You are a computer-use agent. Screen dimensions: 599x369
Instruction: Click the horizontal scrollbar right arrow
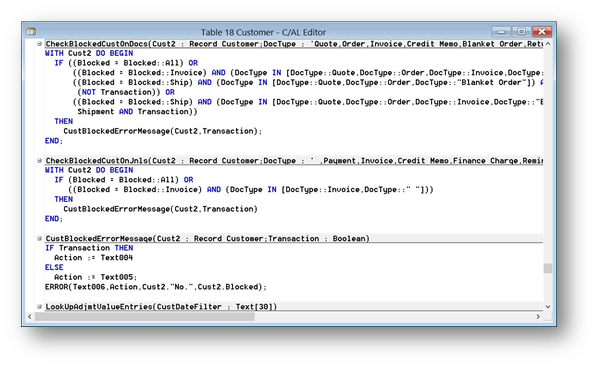(538, 316)
